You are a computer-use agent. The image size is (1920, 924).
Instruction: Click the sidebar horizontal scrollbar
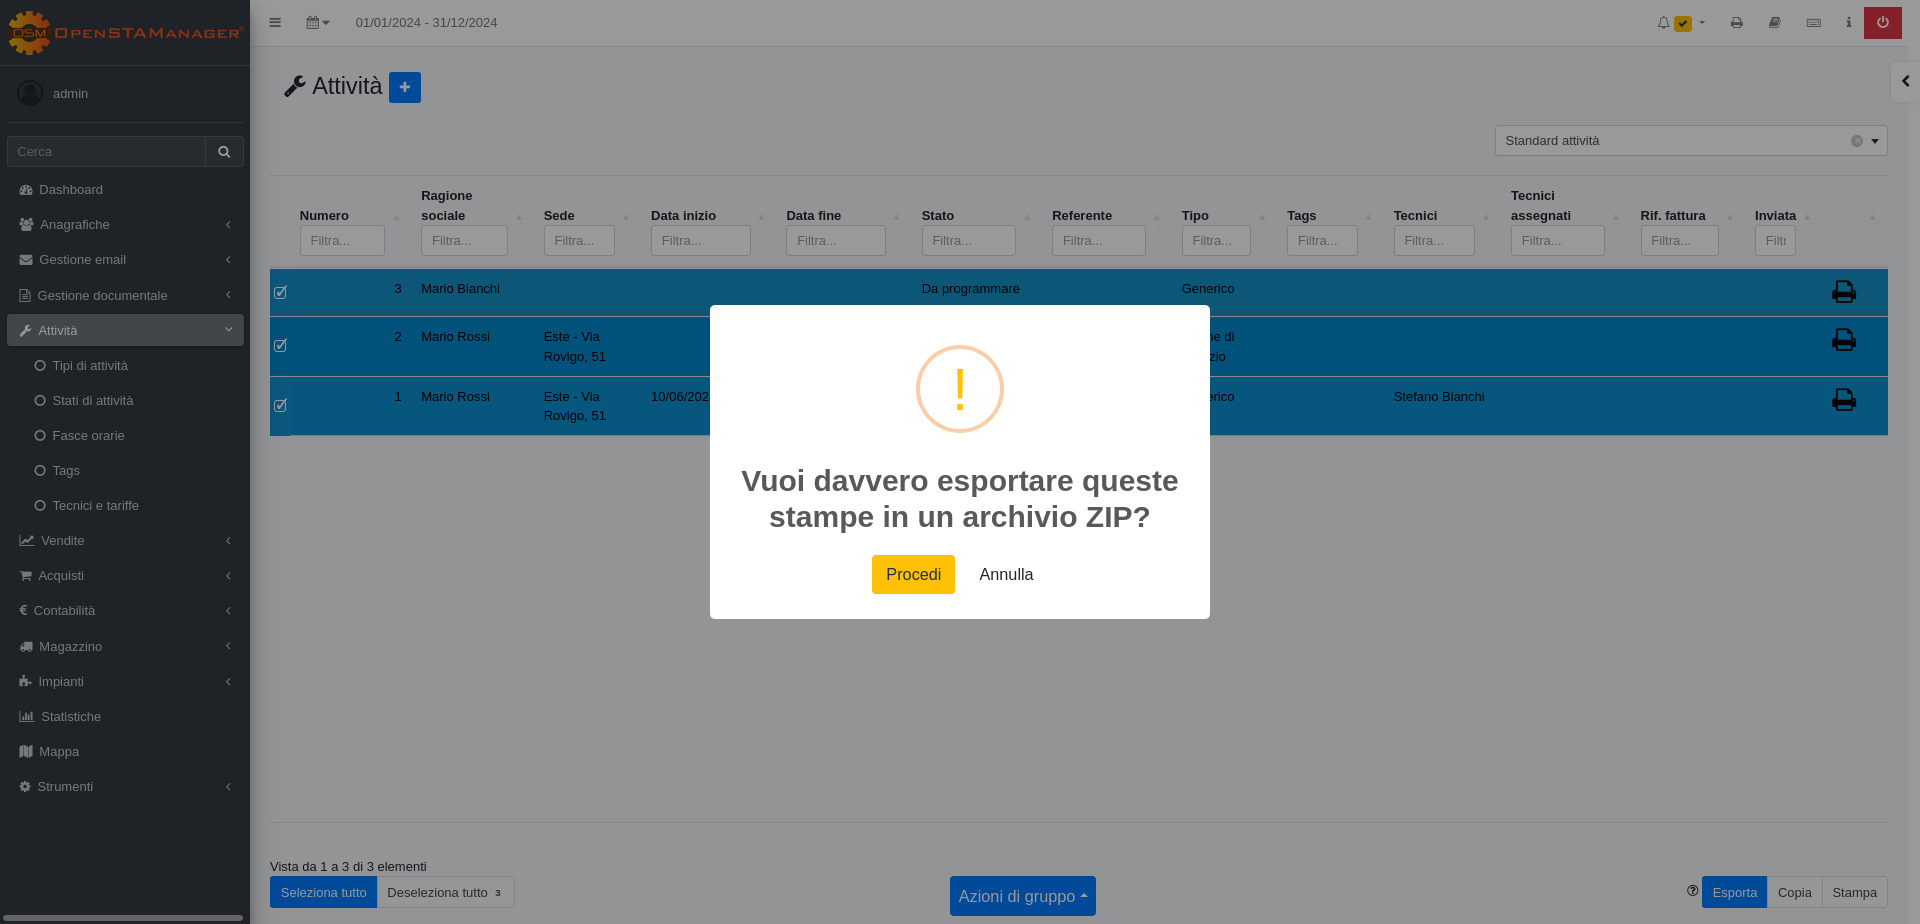point(124,917)
